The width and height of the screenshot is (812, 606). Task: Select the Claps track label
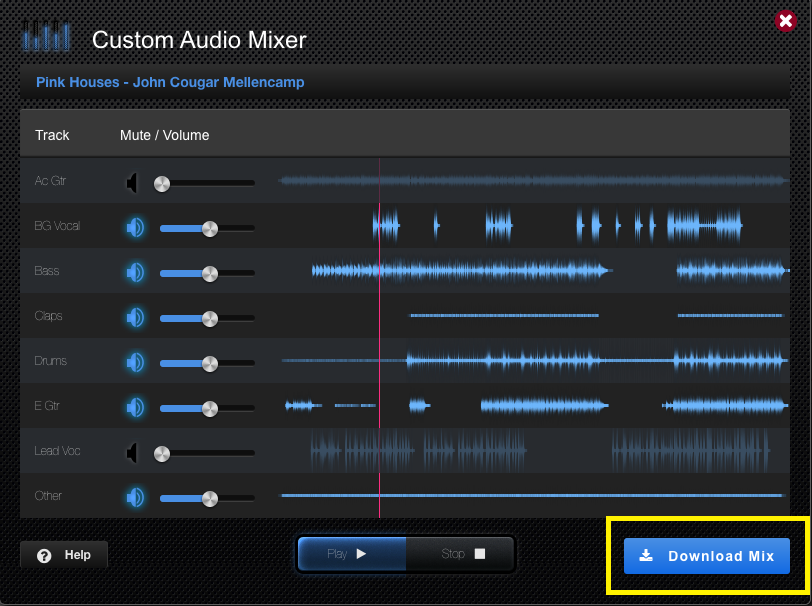(48, 316)
